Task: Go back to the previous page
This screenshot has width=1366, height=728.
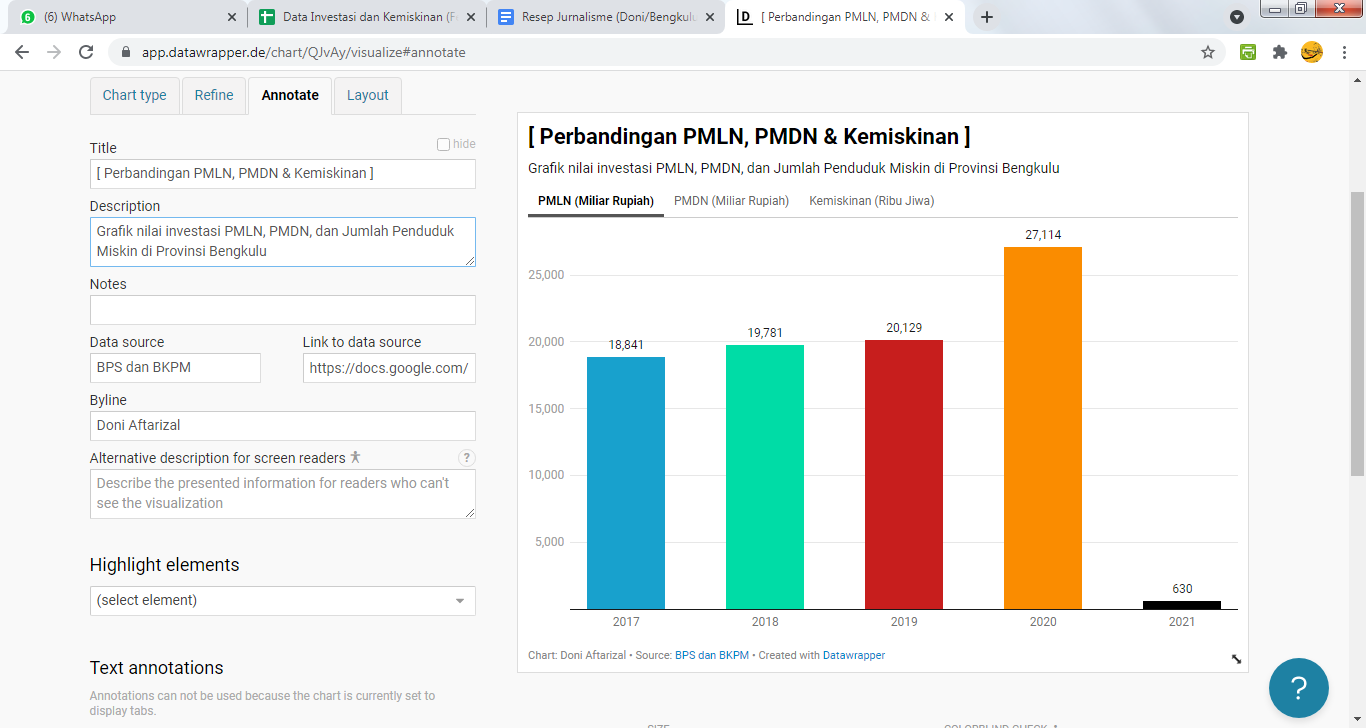Action: pos(22,52)
